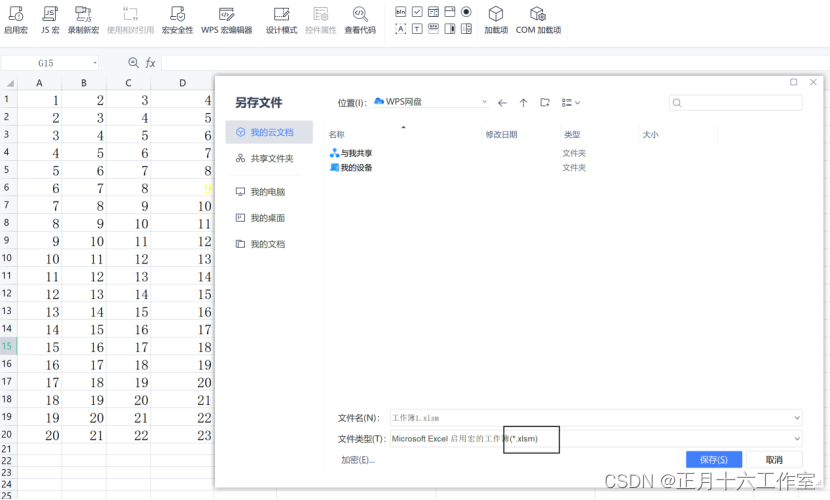The height and width of the screenshot is (500, 830).
Task: Click 查看代码 view code icon
Action: tap(360, 20)
